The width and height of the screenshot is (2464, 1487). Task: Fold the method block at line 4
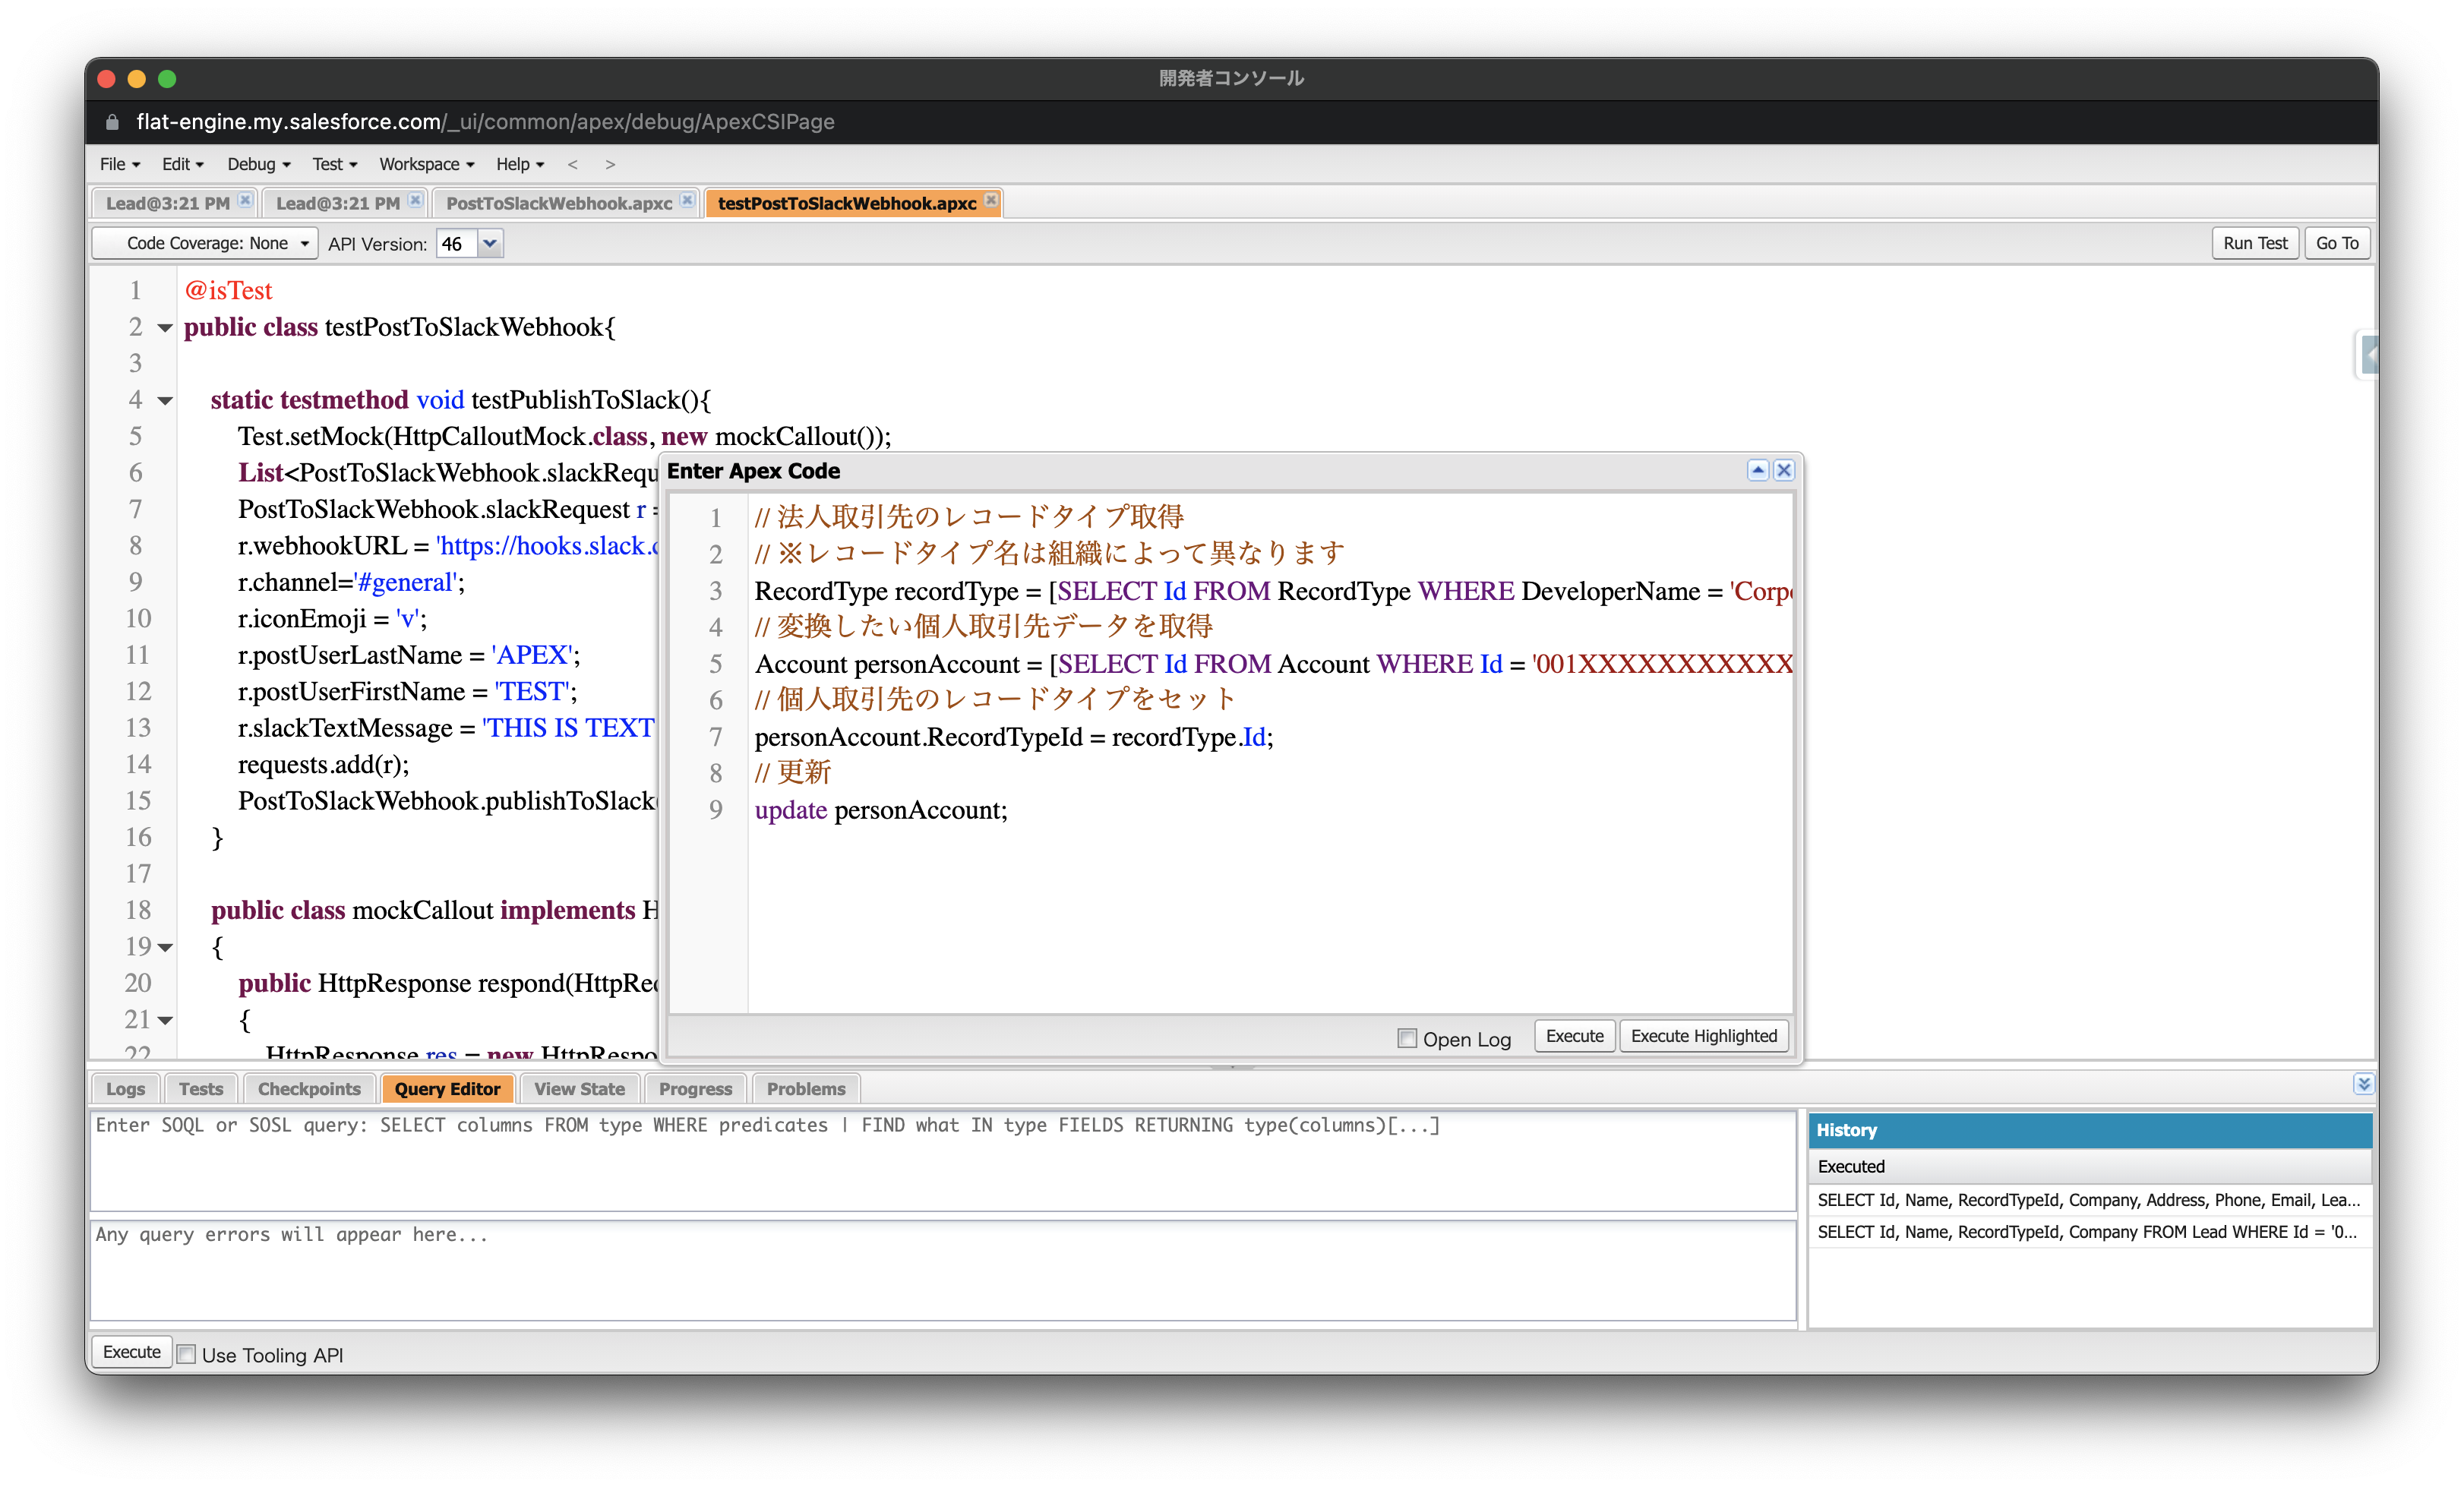(x=165, y=401)
